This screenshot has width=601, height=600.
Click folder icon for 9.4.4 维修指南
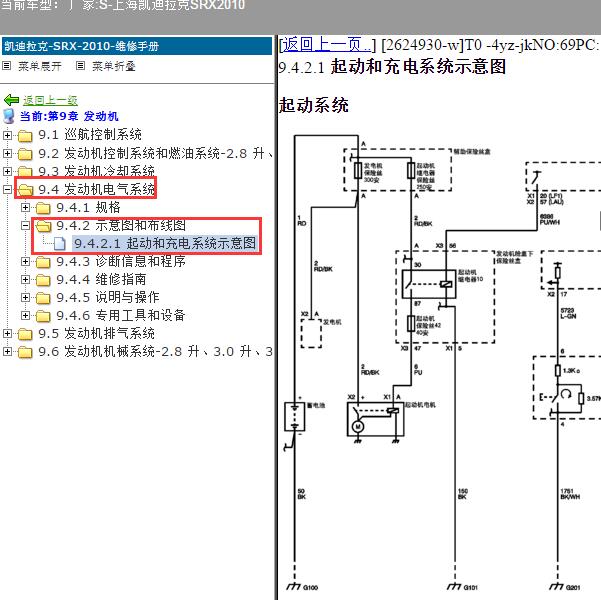coord(43,280)
